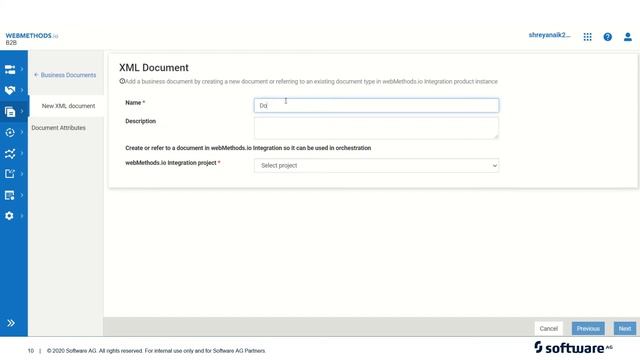
Task: Click into the Description text area
Action: tap(376, 128)
